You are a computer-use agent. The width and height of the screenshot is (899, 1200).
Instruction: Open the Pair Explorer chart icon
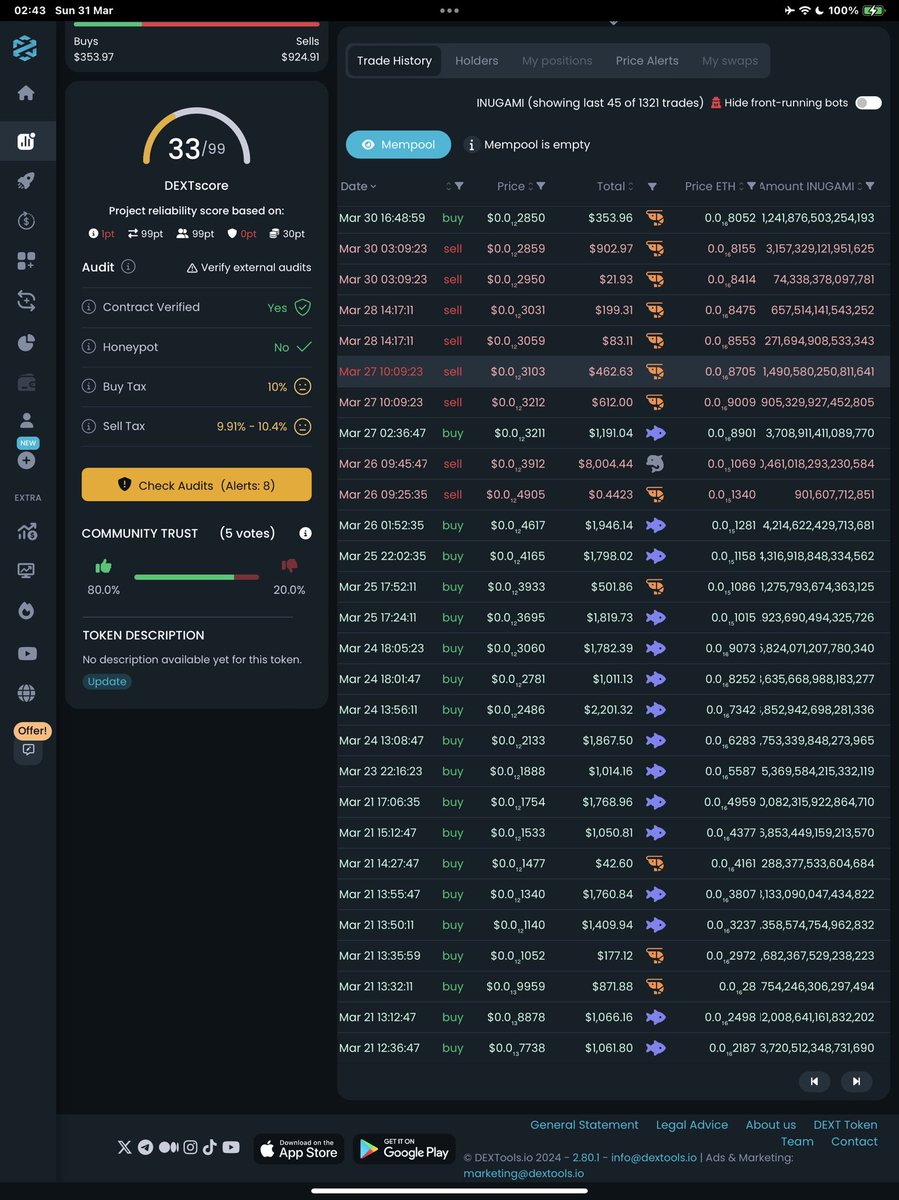tap(26, 141)
